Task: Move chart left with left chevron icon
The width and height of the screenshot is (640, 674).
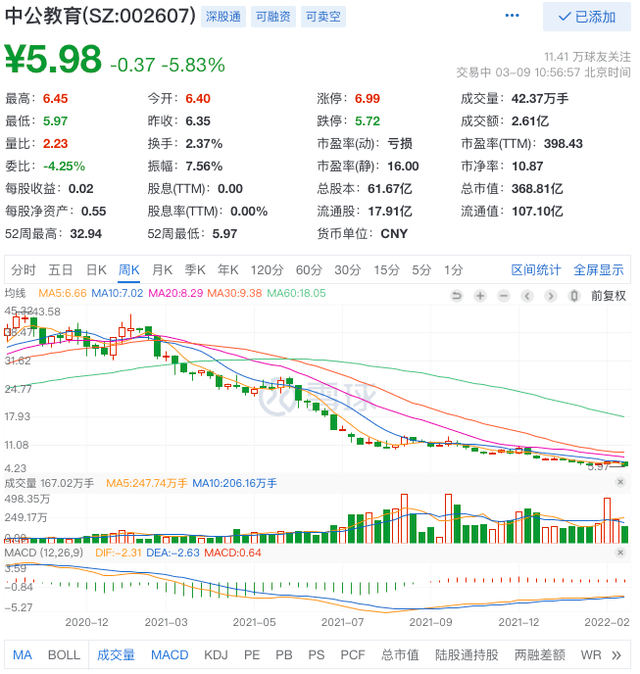Action: coord(527,296)
